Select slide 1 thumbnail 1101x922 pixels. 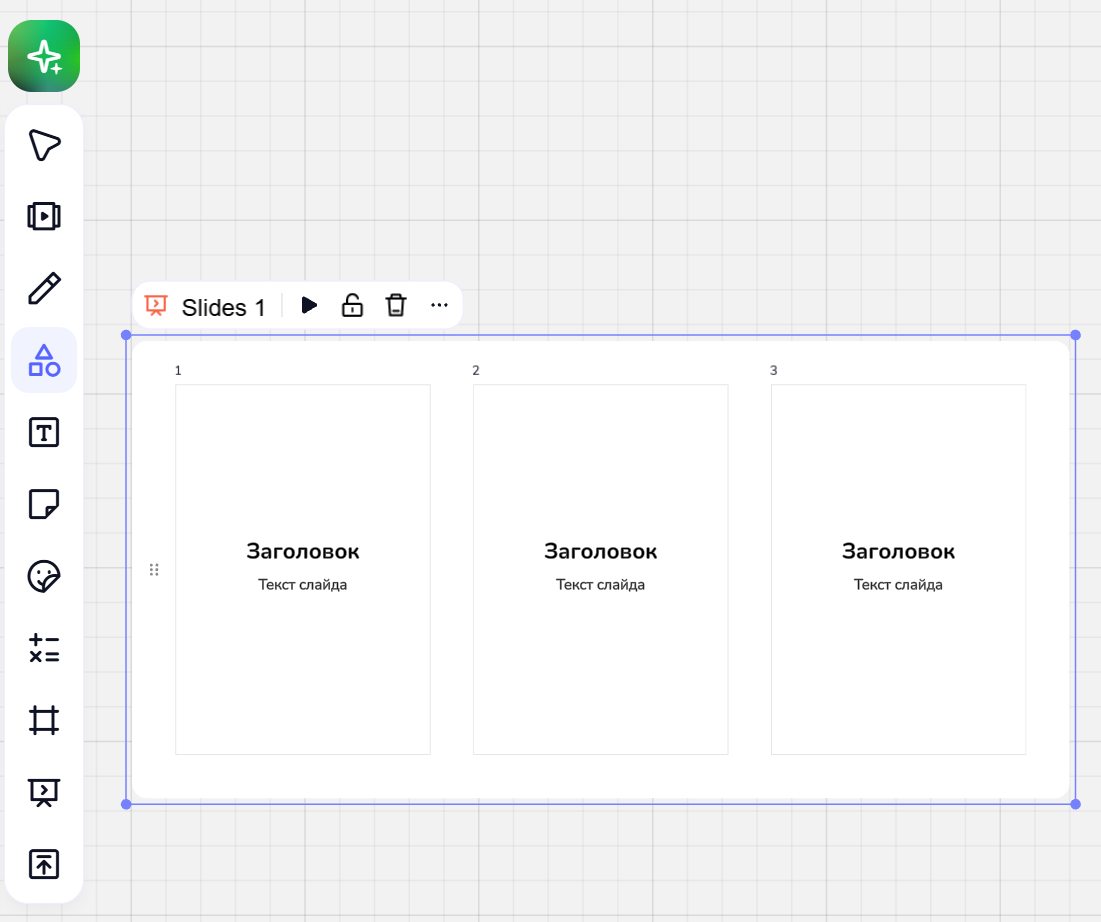coord(303,569)
